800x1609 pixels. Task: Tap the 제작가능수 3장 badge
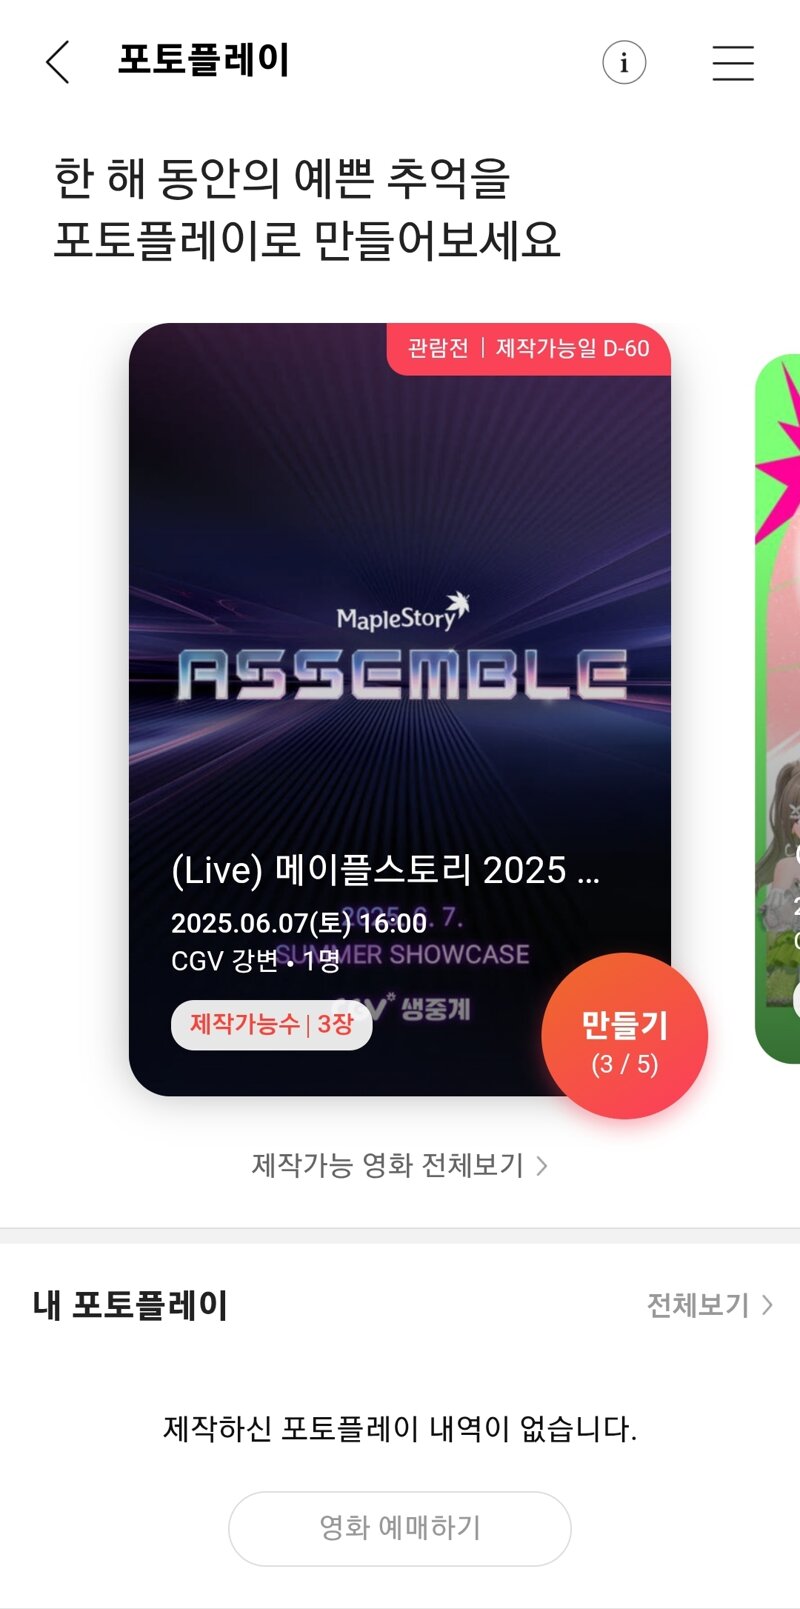(272, 1025)
